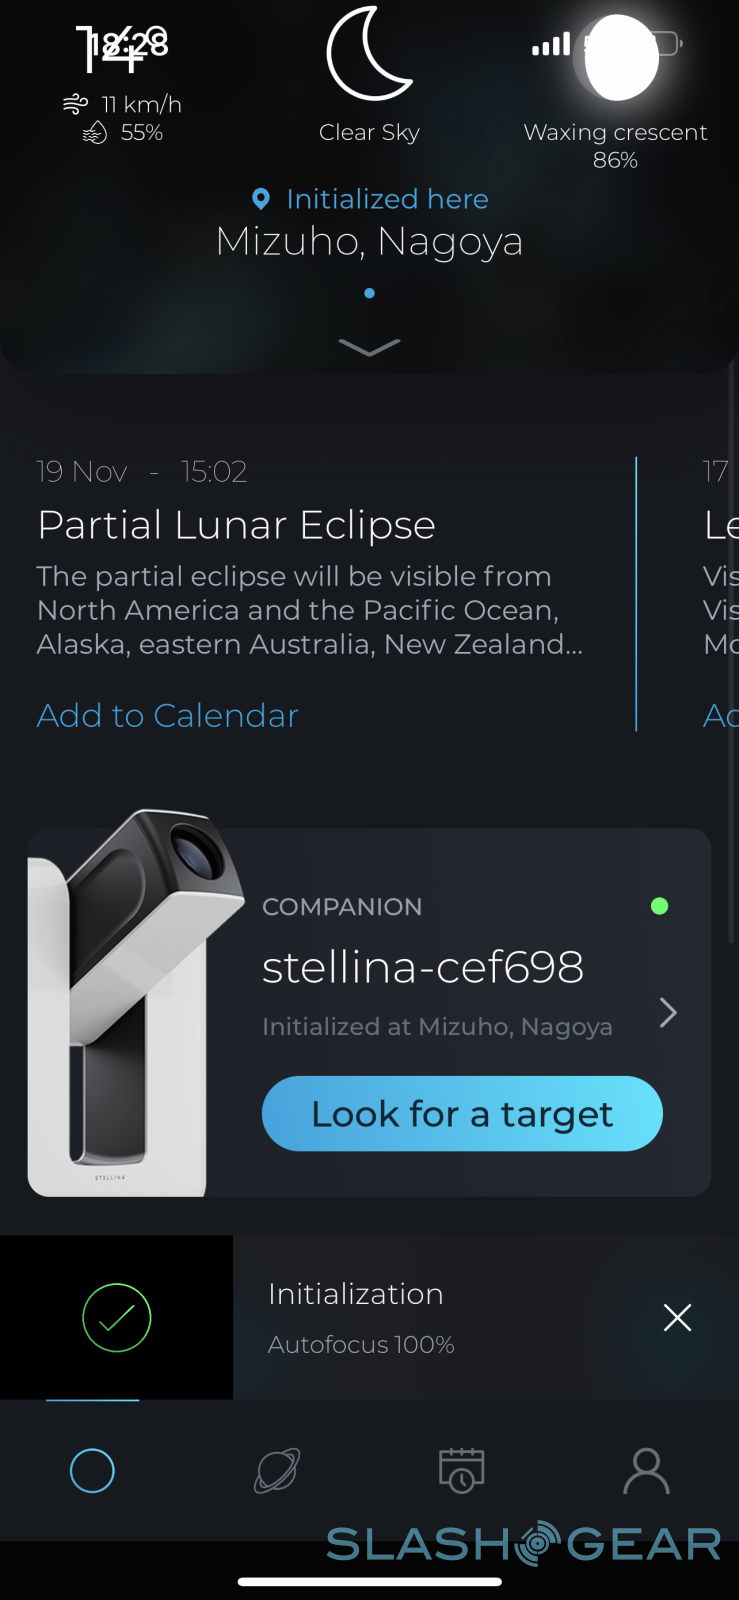Tap the Waxing crescent moon phase icon
The height and width of the screenshot is (1600, 739).
point(619,58)
